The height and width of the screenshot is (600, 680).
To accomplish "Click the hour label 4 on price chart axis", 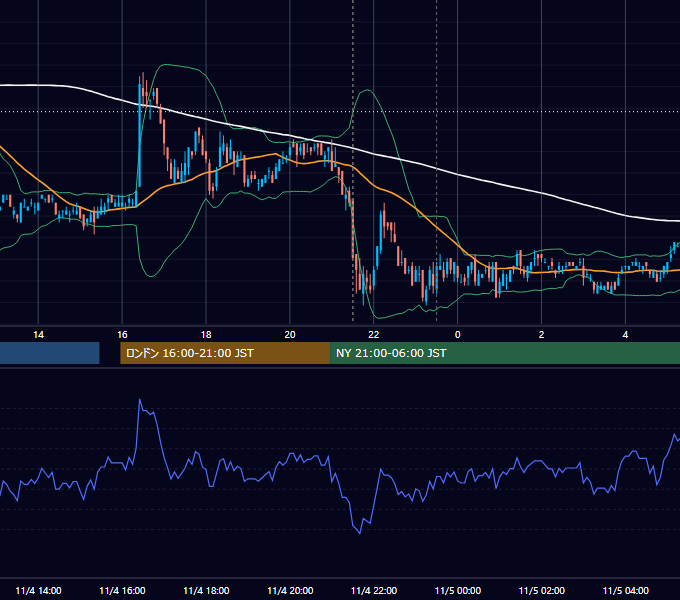I will click(625, 335).
